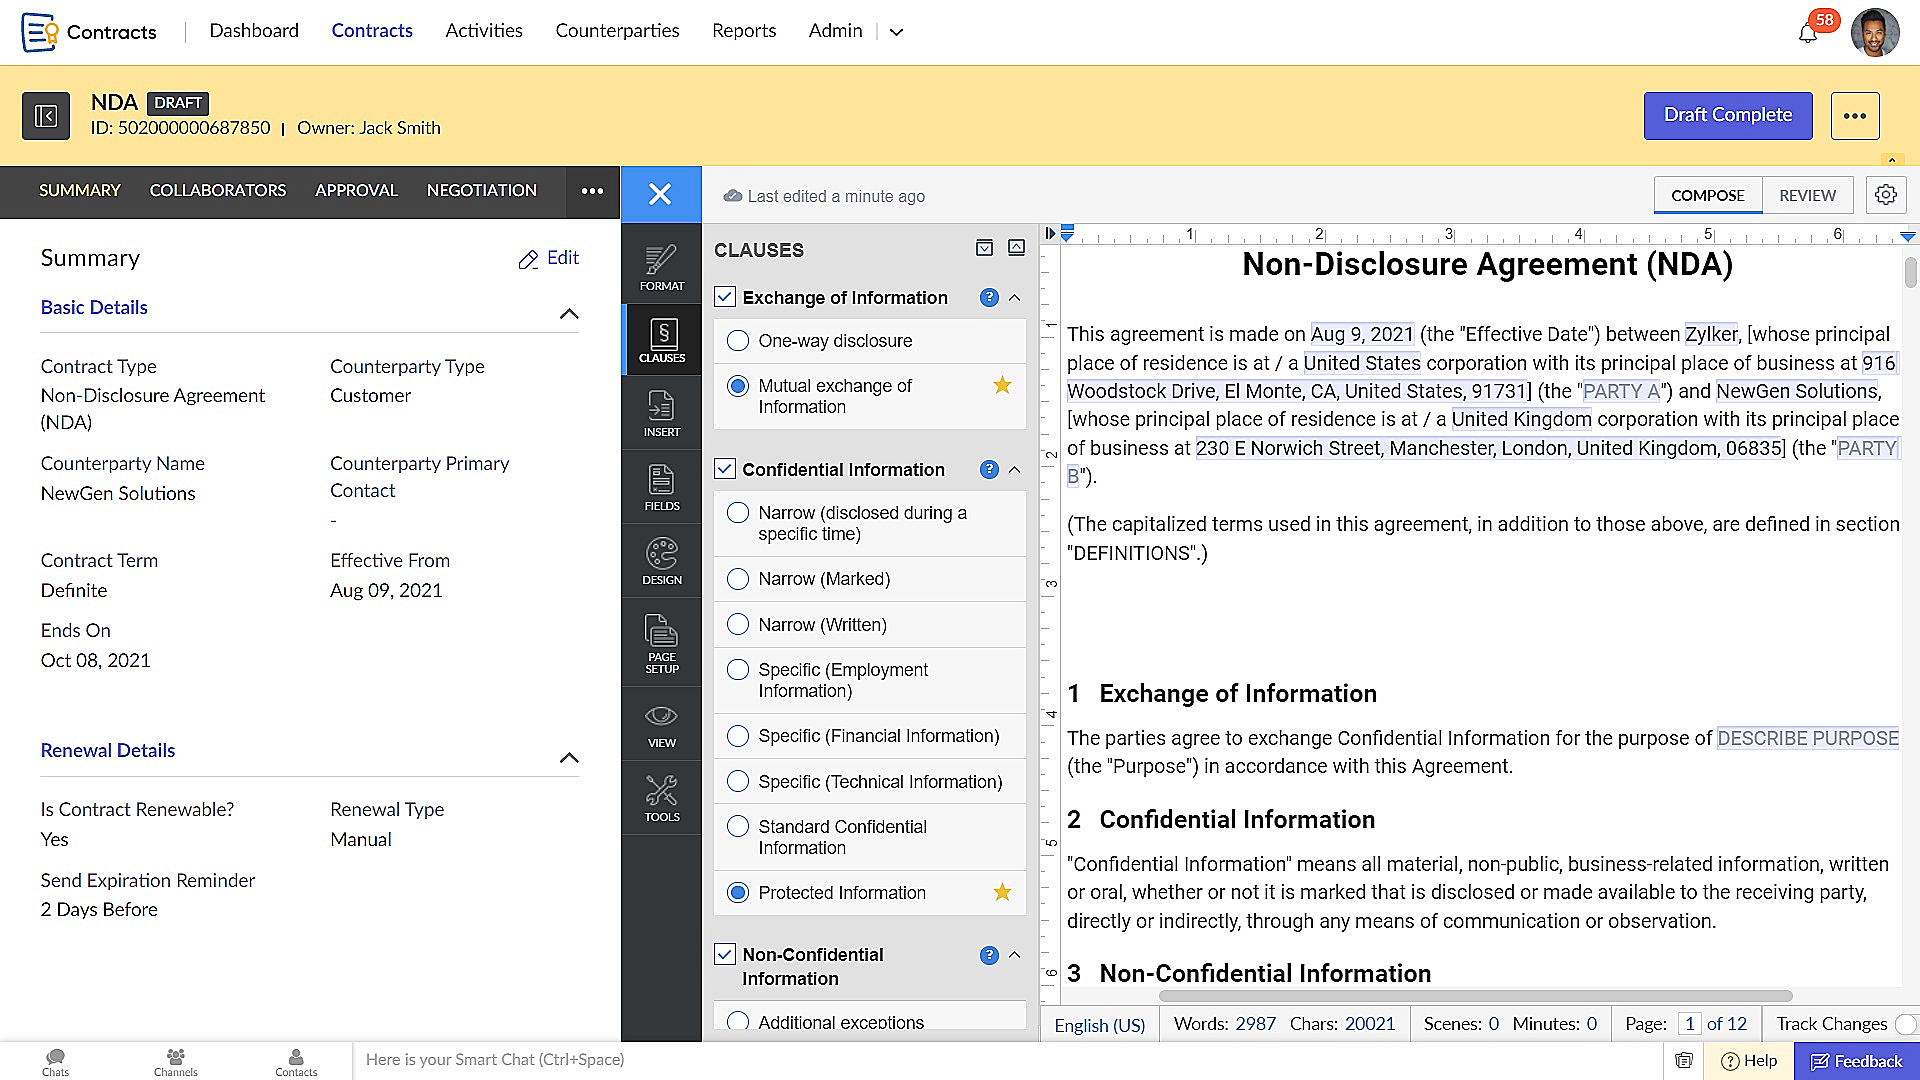1920x1080 pixels.
Task: Click the notification bell icon
Action: pyautogui.click(x=1807, y=33)
